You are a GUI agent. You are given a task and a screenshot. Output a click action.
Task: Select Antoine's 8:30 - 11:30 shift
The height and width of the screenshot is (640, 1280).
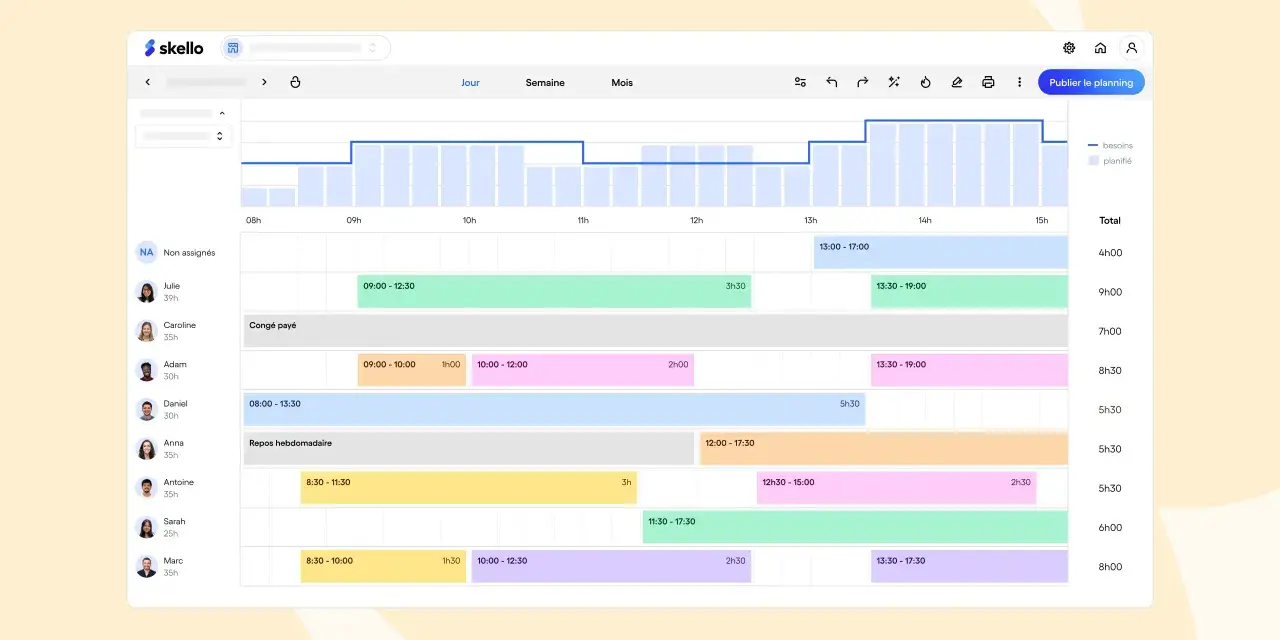(x=469, y=488)
